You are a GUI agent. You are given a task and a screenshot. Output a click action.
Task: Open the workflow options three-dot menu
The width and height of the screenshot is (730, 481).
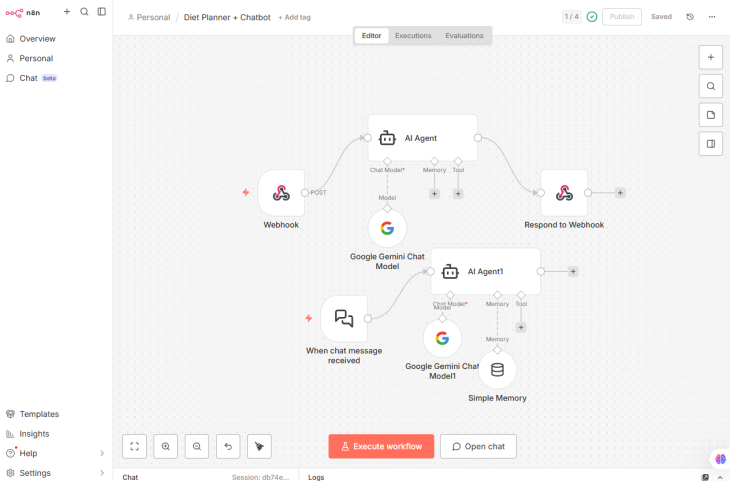click(712, 17)
